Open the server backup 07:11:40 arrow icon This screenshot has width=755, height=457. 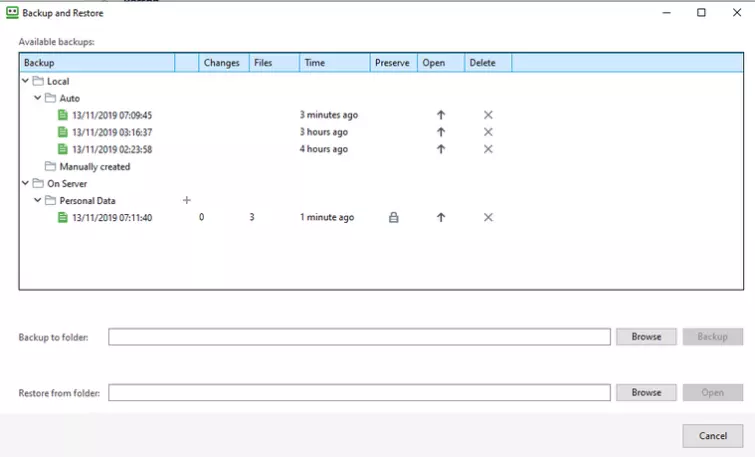pyautogui.click(x=440, y=217)
